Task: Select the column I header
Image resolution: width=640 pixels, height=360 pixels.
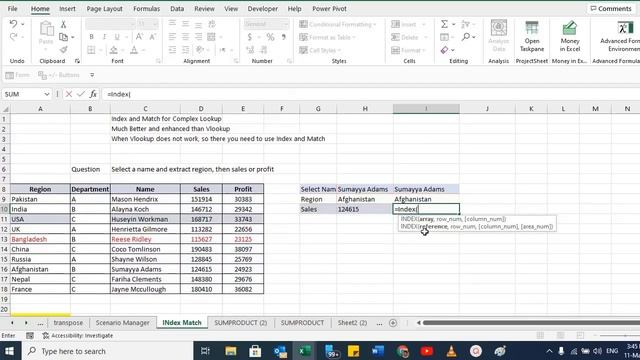Action: 426,109
